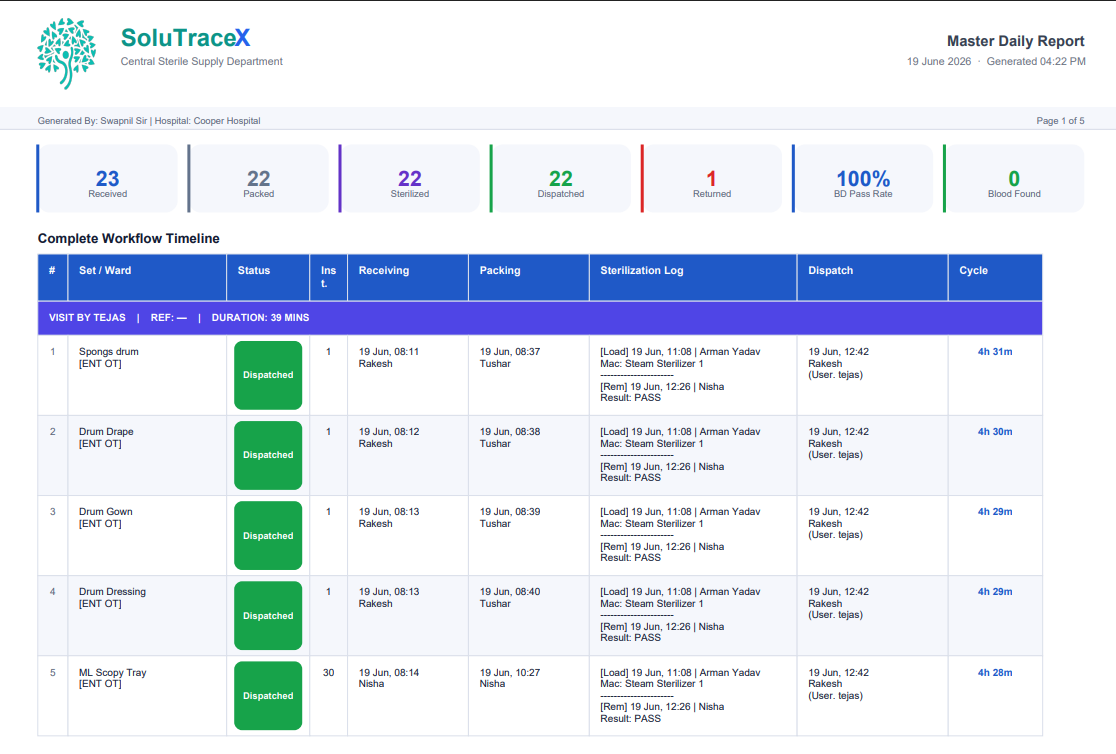Click the 1 Returned summary card
The image size is (1116, 754).
[712, 179]
